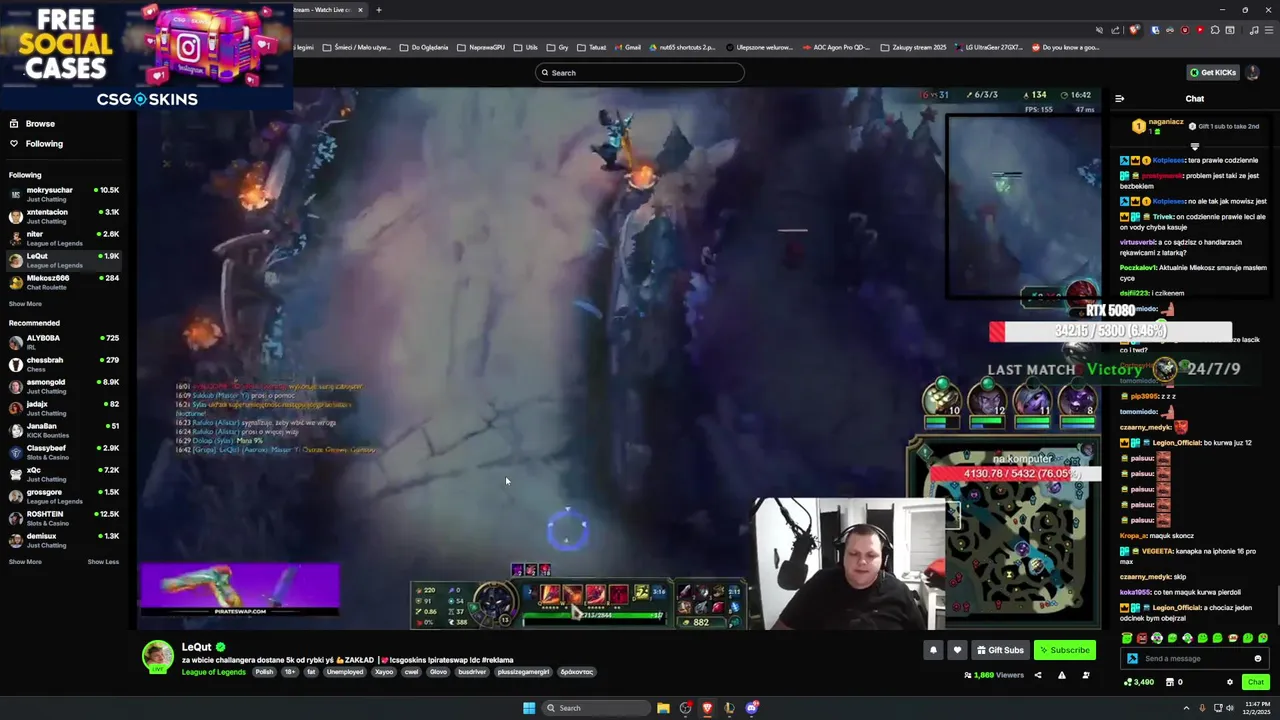Click the first green emote in quick row
Image resolution: width=1280 pixels, height=720 pixels.
(1127, 638)
